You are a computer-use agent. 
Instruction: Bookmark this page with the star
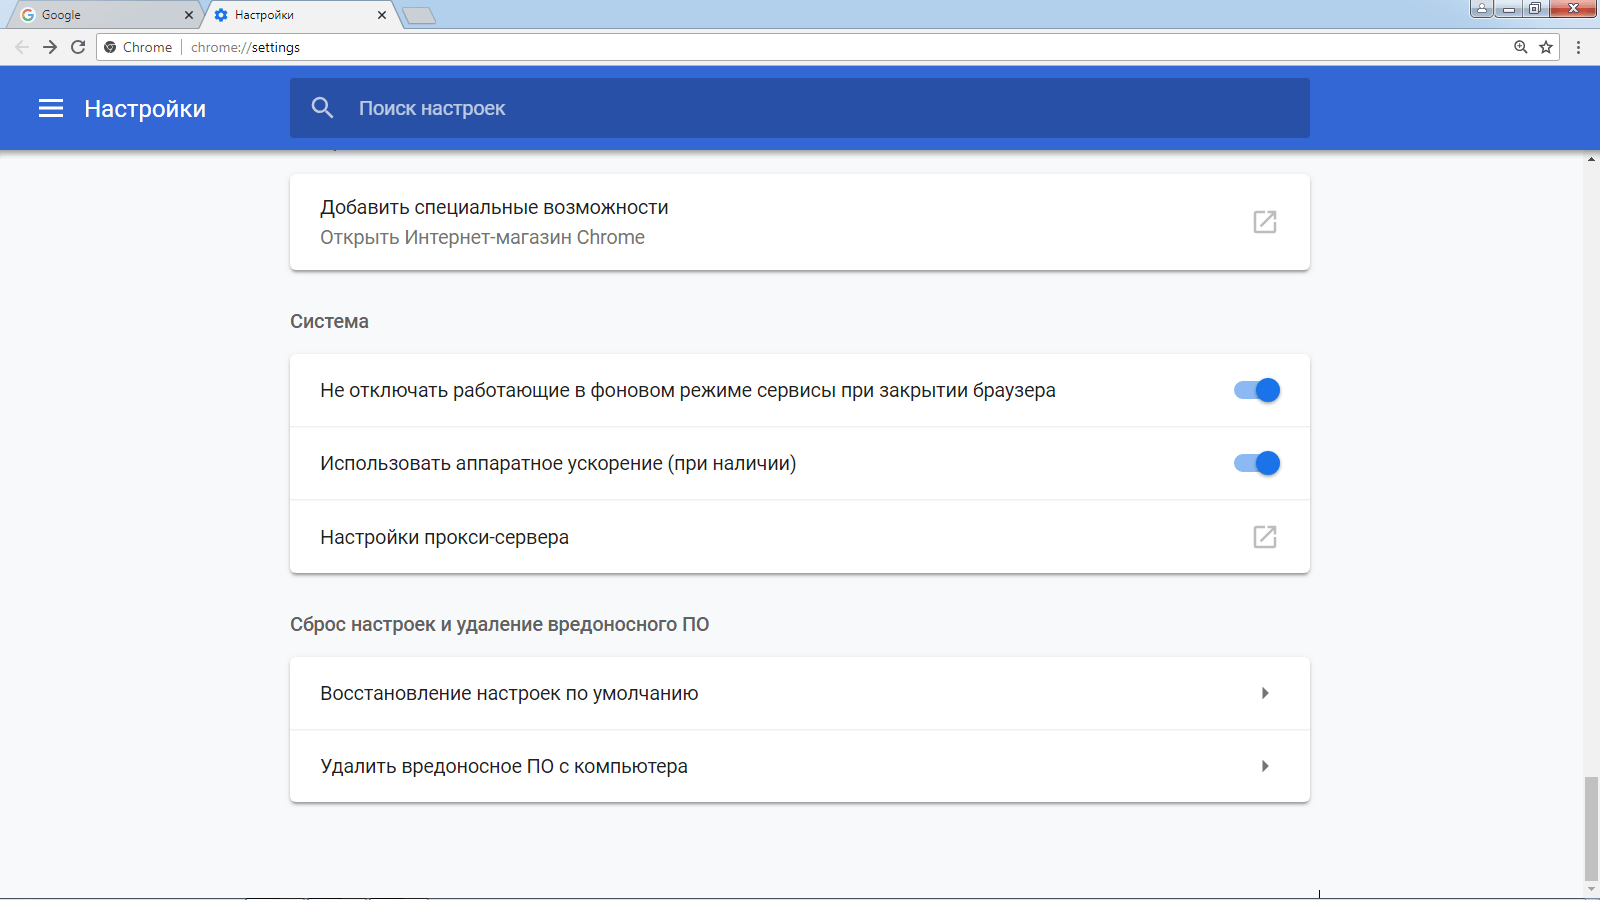coord(1546,47)
